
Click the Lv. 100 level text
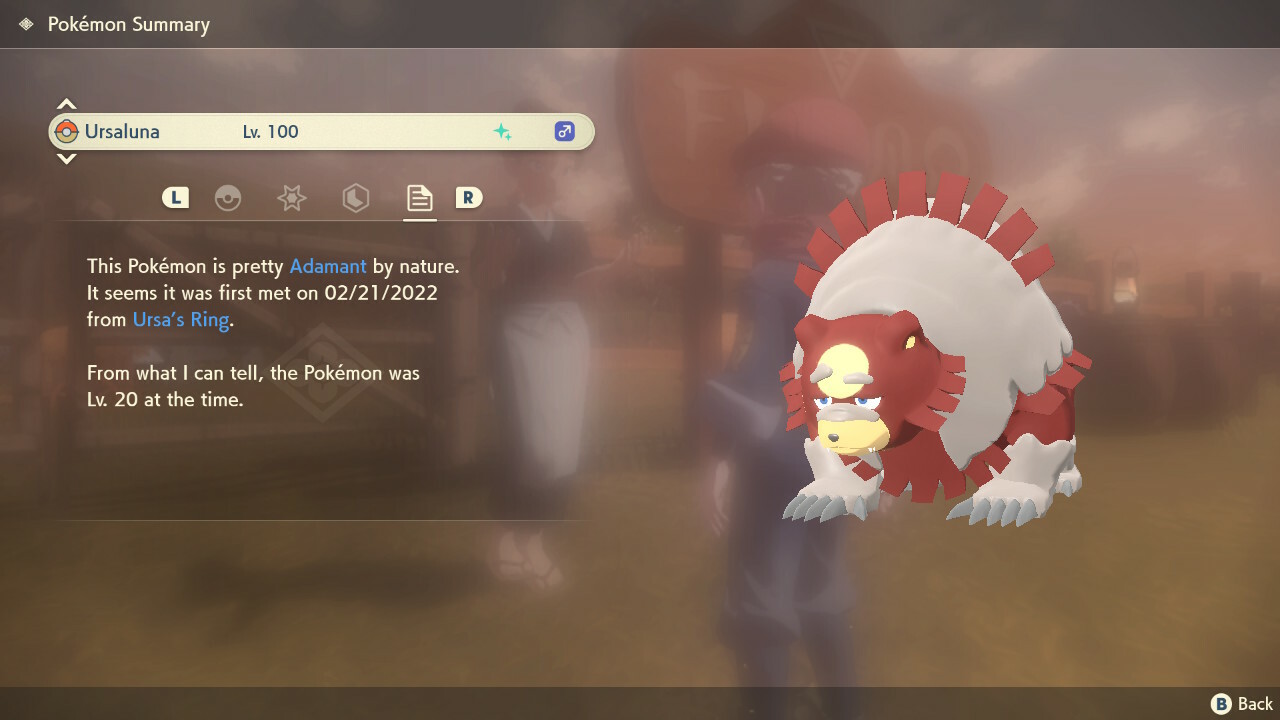point(270,131)
